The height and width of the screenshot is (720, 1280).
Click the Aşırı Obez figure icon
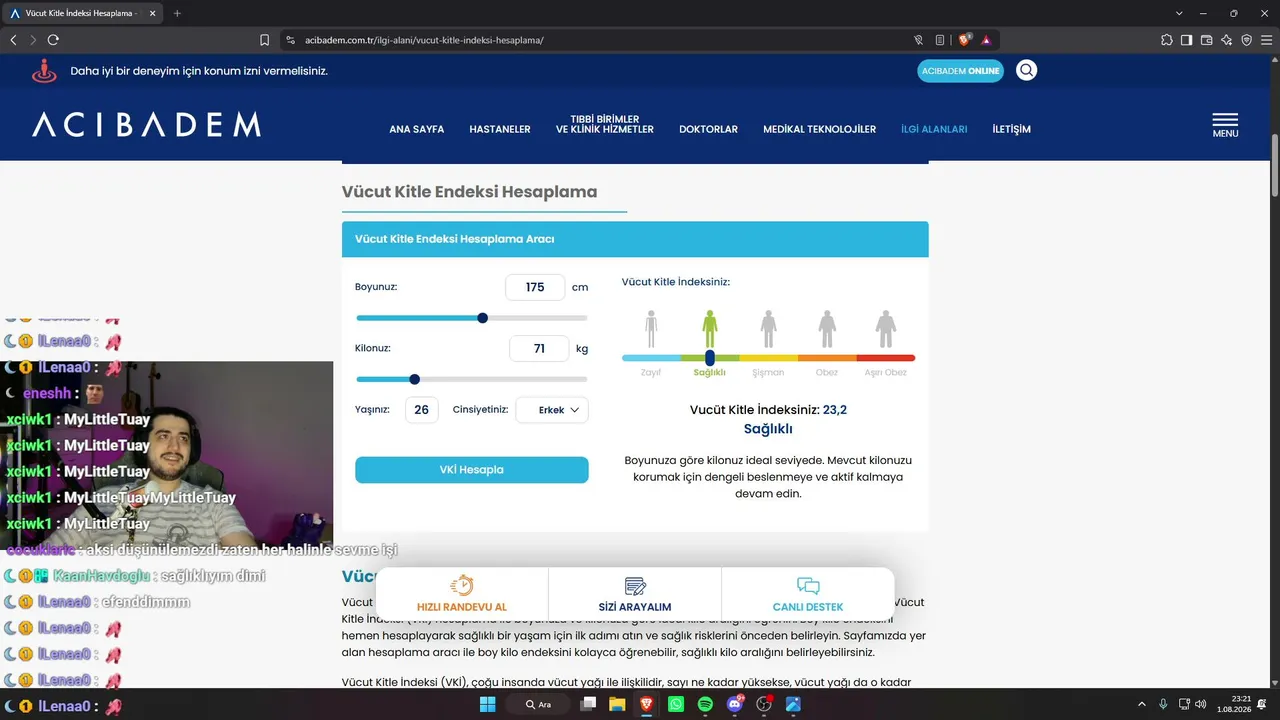(x=886, y=328)
